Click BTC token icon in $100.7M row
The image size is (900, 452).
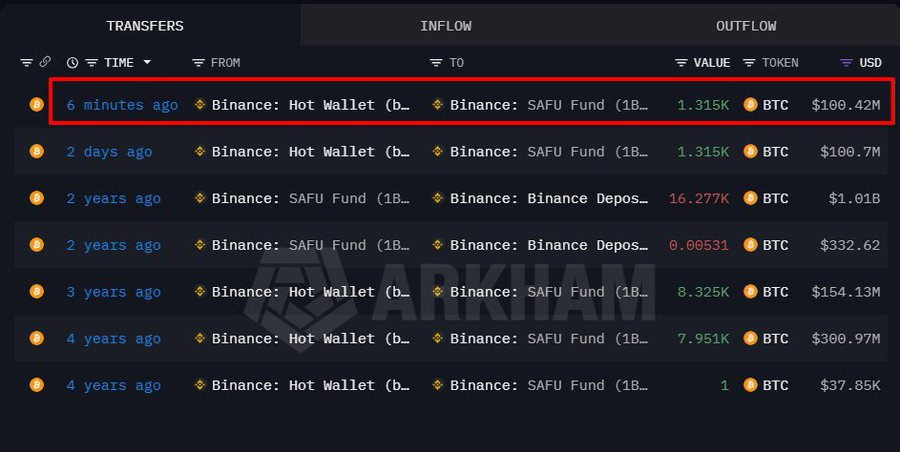(x=750, y=151)
